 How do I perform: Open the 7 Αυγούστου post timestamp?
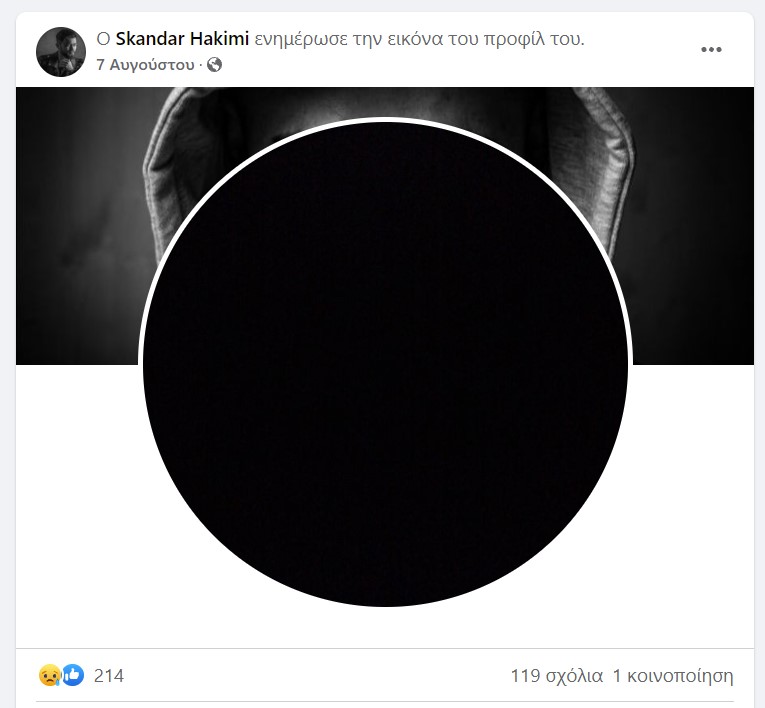pyautogui.click(x=145, y=64)
